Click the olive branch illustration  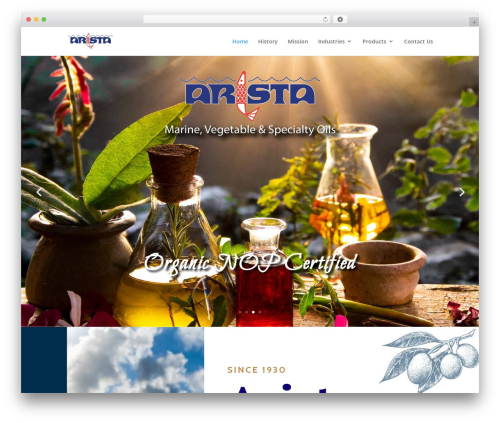click(x=430, y=360)
